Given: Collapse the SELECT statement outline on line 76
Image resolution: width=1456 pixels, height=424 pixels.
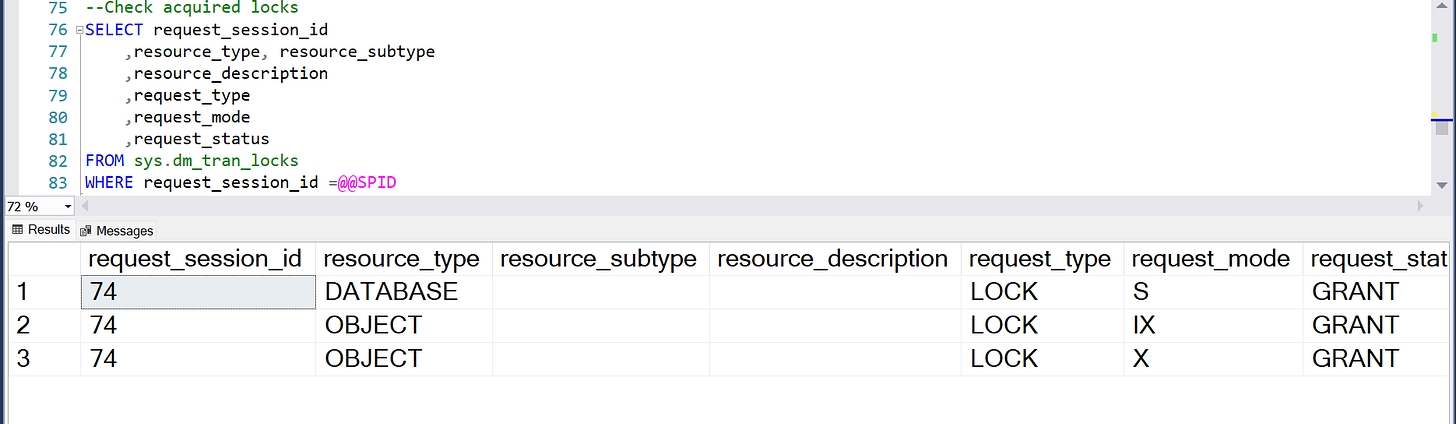Looking at the screenshot, I should [79, 30].
